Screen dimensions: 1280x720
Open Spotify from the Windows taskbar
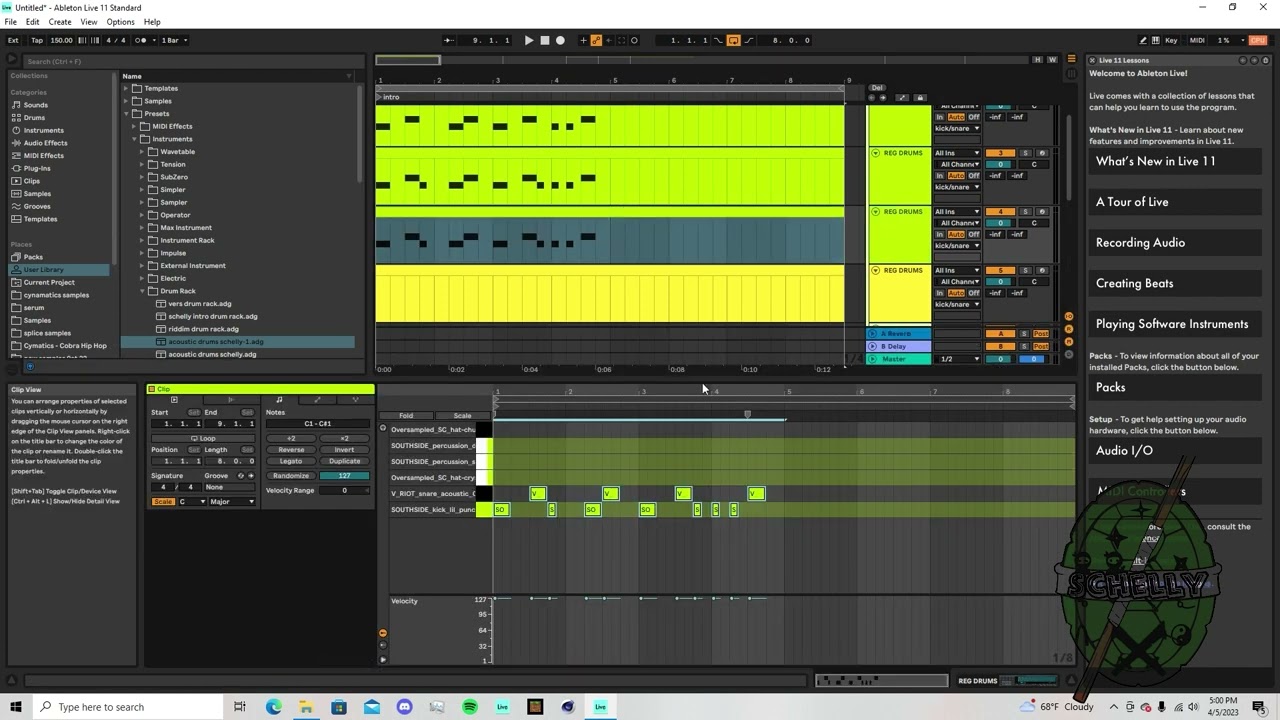[470, 707]
